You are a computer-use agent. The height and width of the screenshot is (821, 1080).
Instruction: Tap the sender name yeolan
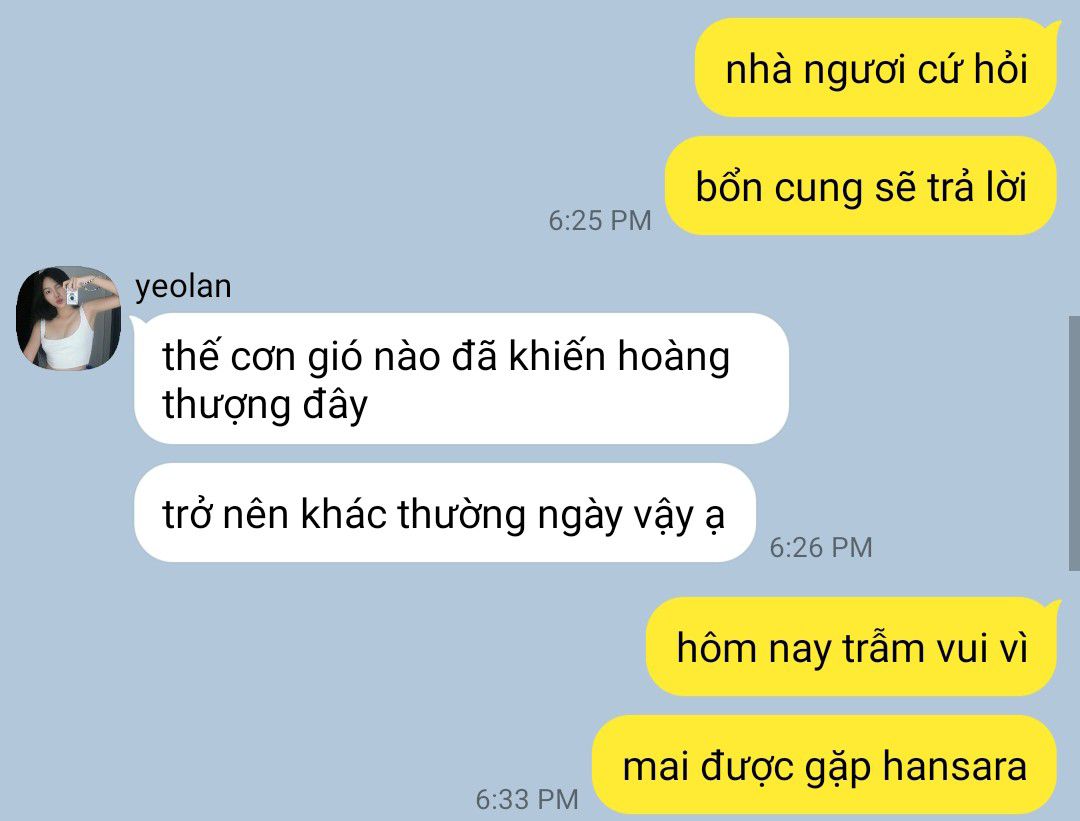coord(183,286)
